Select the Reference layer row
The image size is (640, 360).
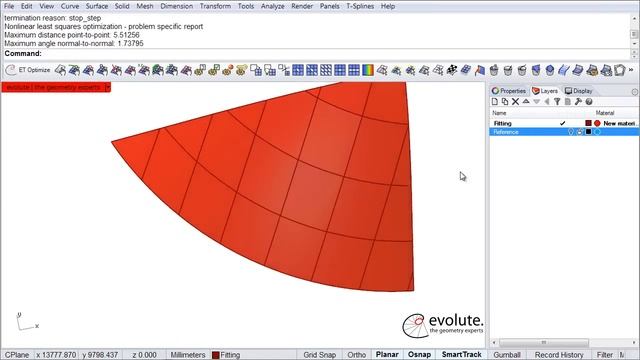[x=564, y=132]
